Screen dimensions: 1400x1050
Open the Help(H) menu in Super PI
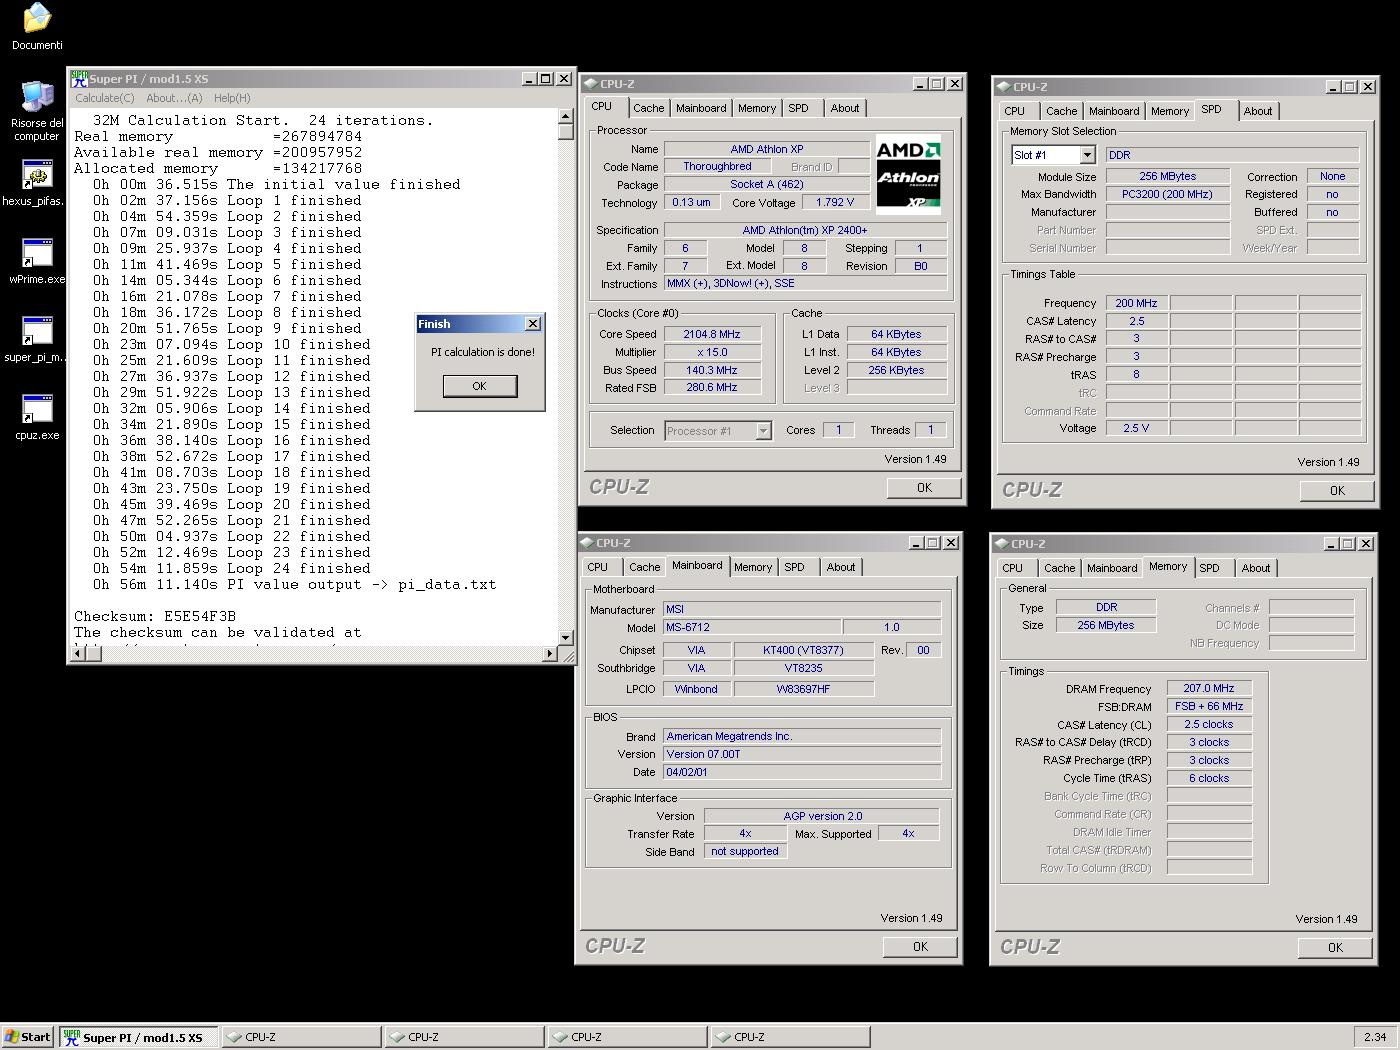pyautogui.click(x=232, y=98)
